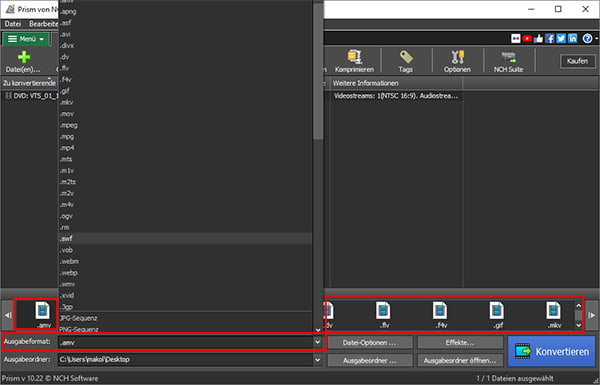Viewport: 600px width, 385px height.
Task: Choose .rm from format list
Action: coord(186,227)
